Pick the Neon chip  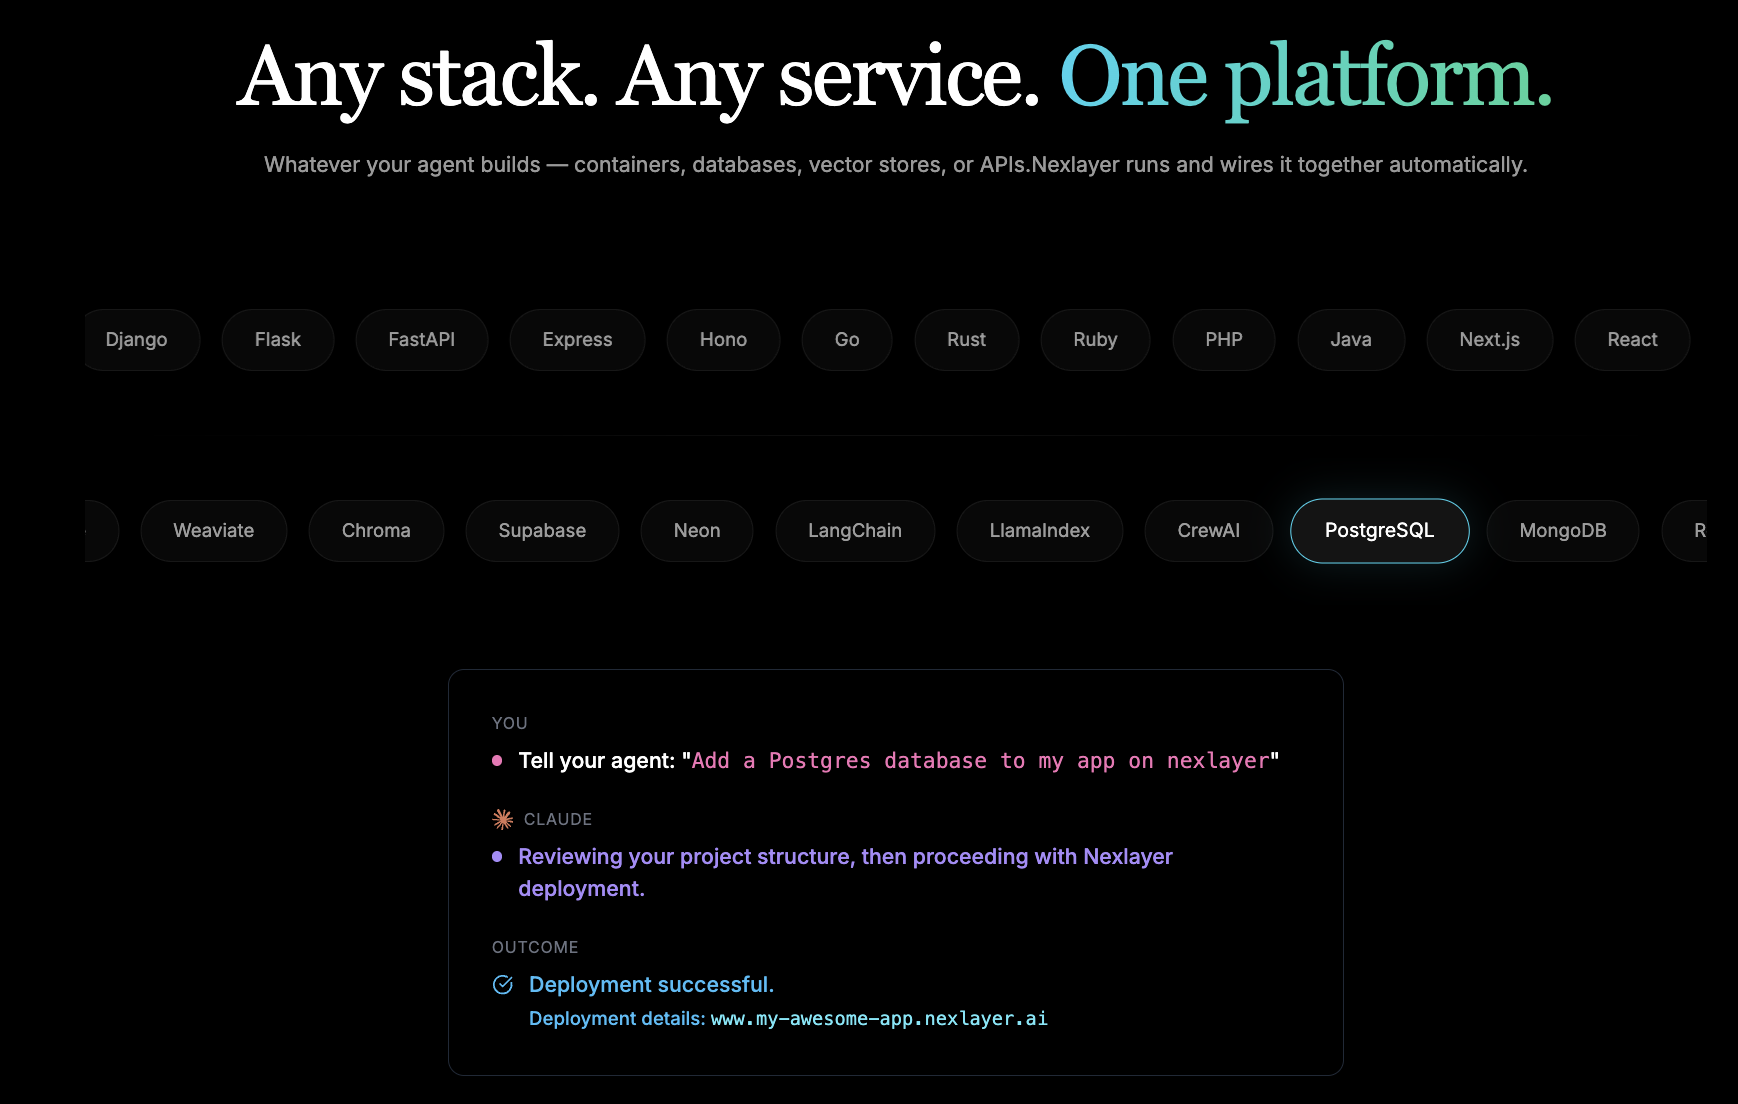tap(697, 531)
